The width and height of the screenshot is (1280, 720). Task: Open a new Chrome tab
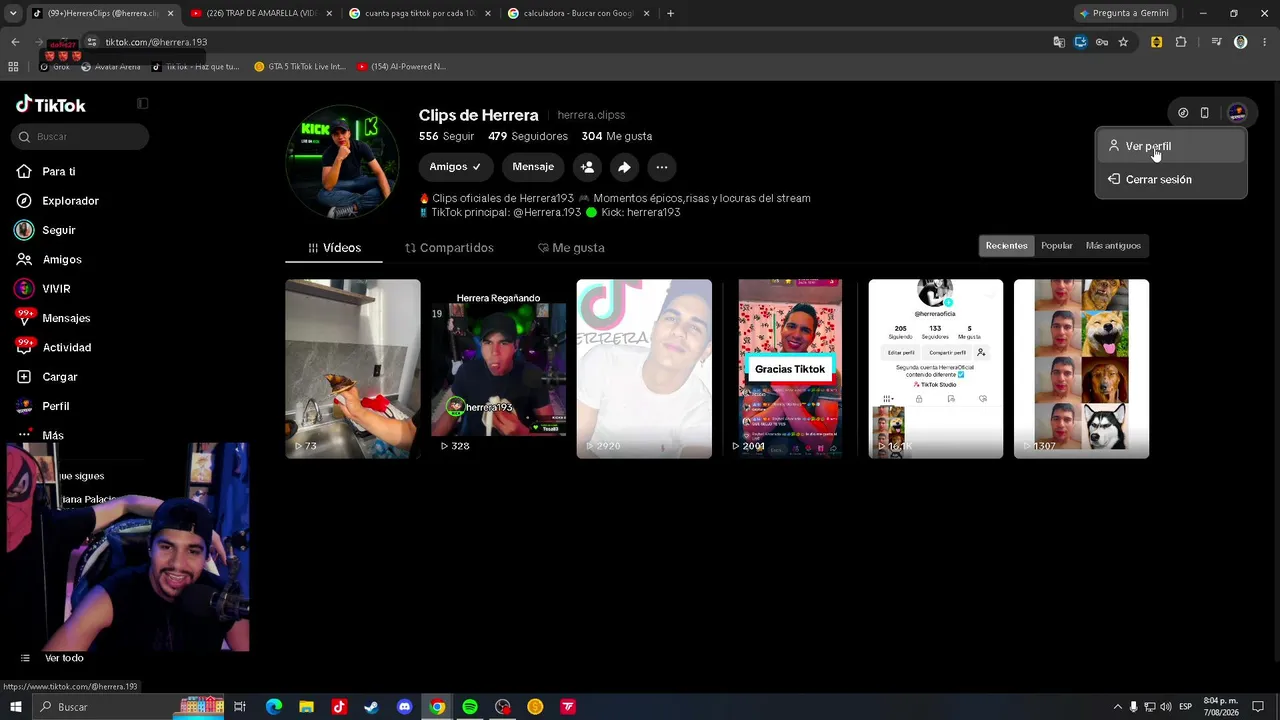[x=670, y=13]
